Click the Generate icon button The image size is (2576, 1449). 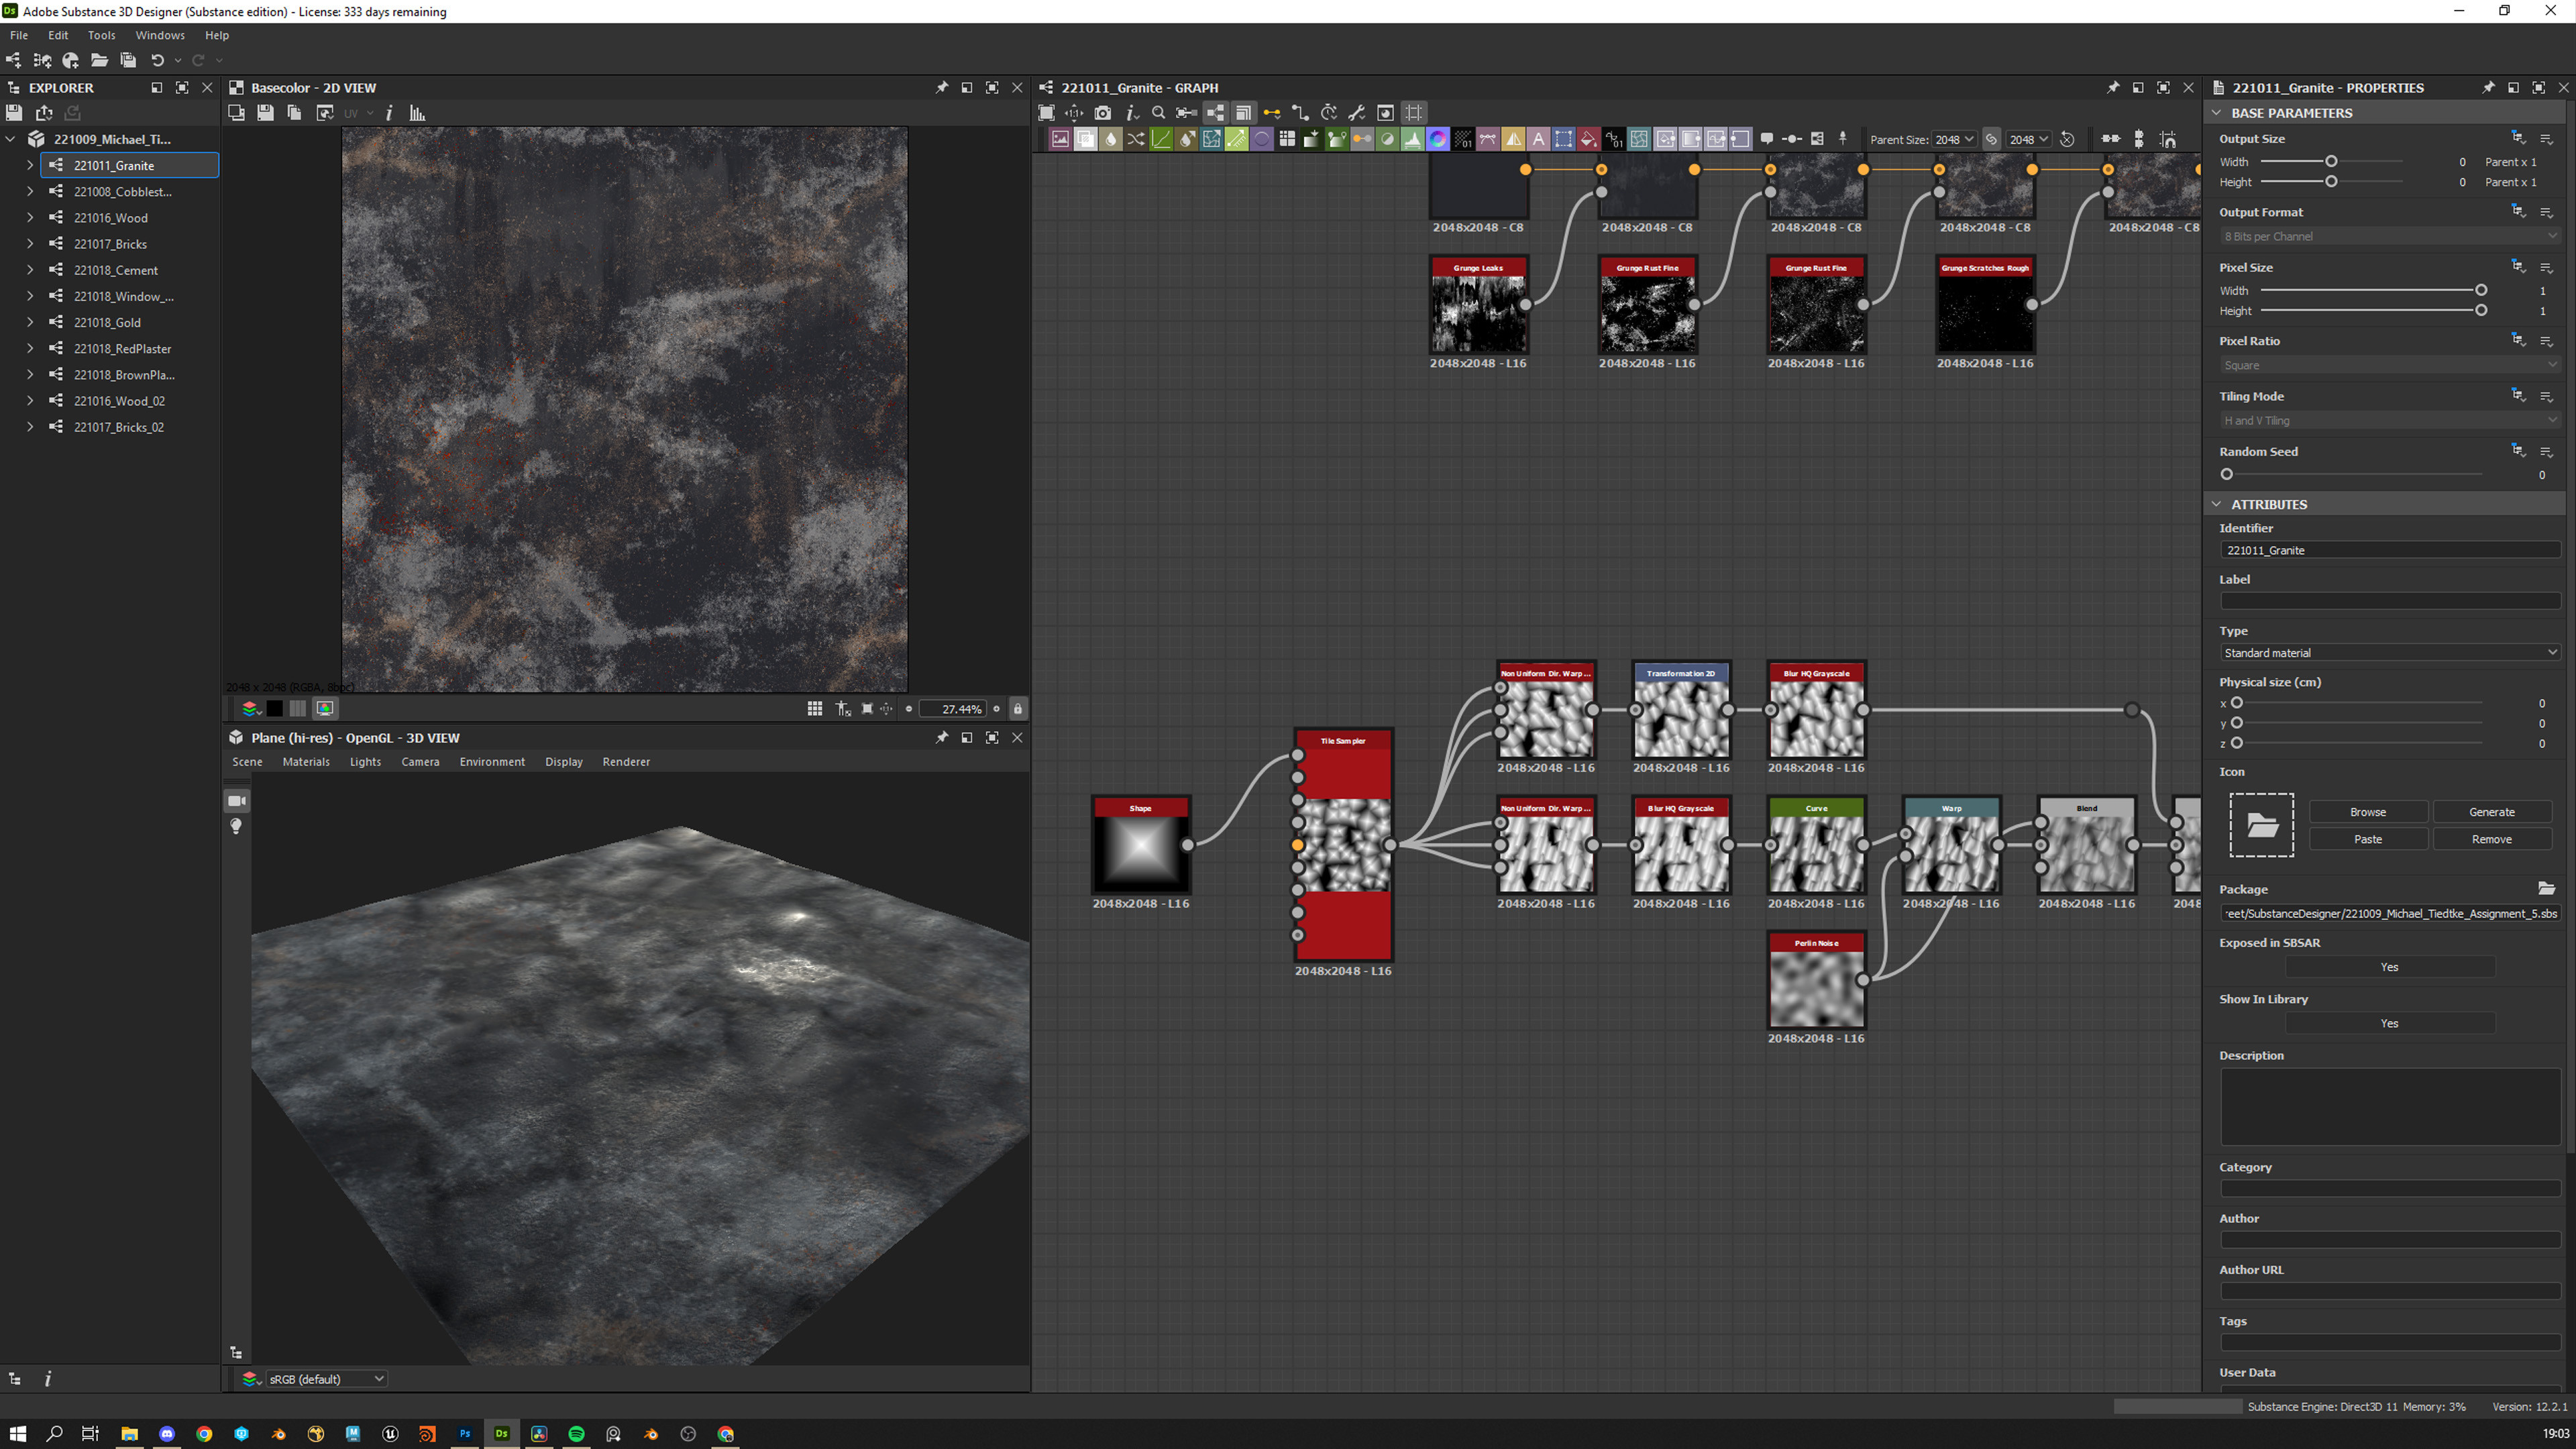[x=2490, y=812]
